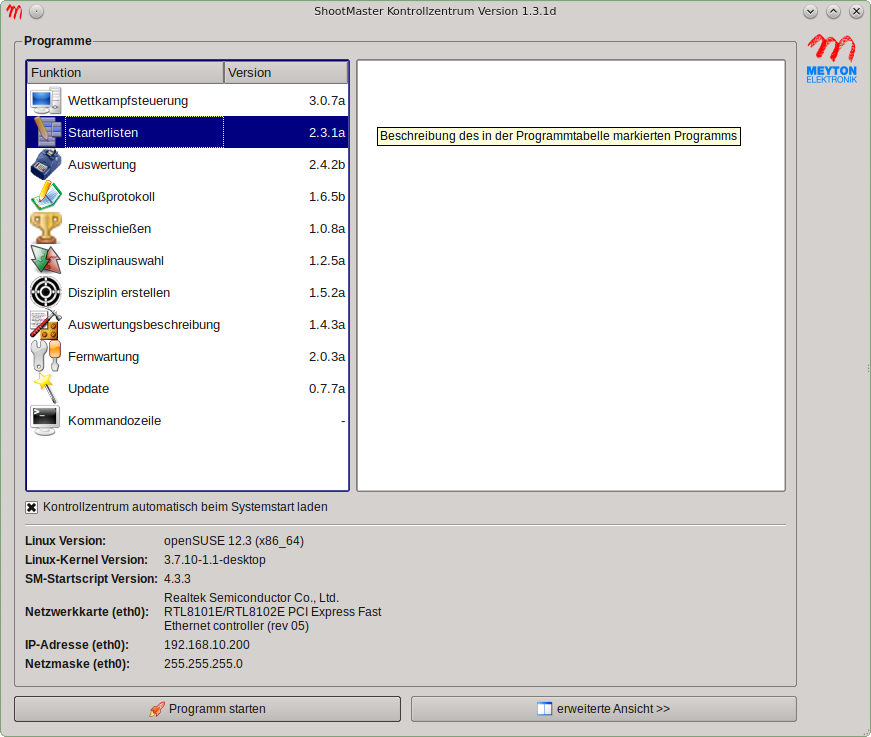Click the Meyton Elektronik logo
Image resolution: width=871 pixels, height=737 pixels.
pyautogui.click(x=831, y=59)
